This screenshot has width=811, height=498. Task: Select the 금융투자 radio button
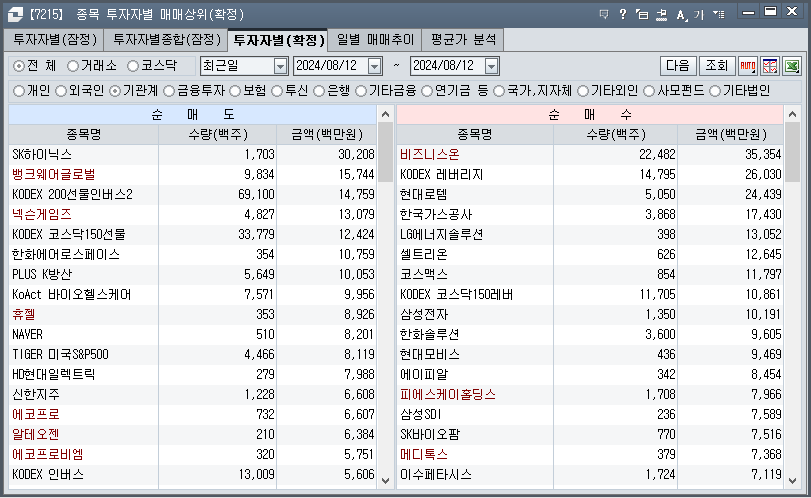(169, 91)
